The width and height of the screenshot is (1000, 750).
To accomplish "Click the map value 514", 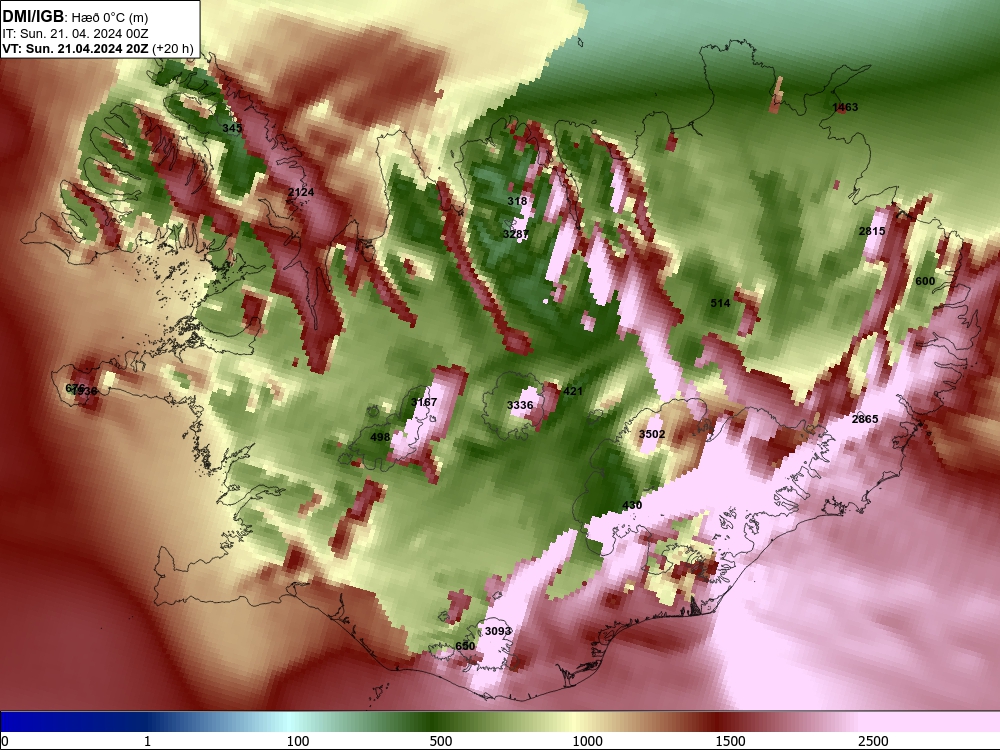I will click(720, 303).
